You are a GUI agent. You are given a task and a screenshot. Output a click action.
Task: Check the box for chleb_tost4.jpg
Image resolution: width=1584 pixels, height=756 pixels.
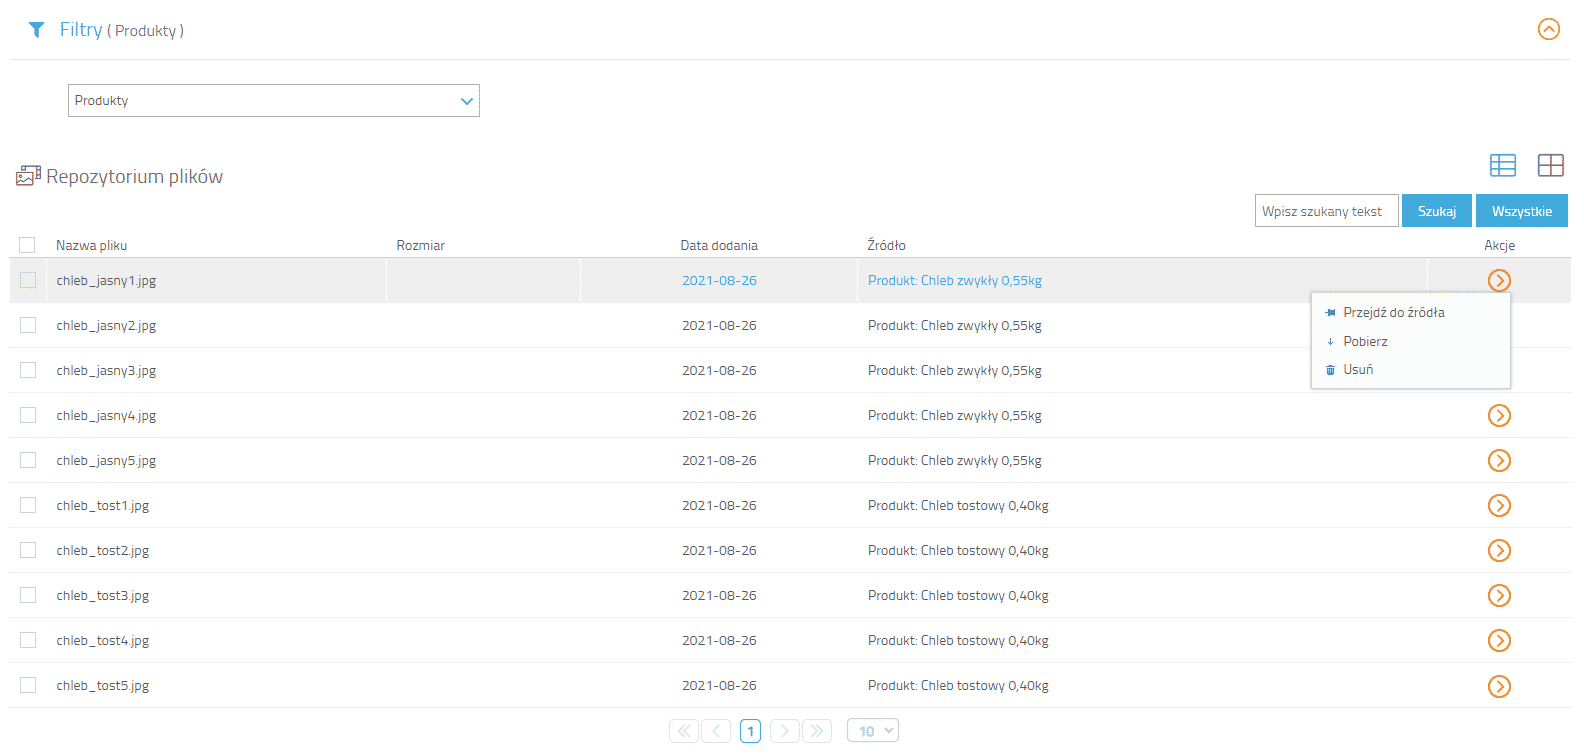[28, 640]
